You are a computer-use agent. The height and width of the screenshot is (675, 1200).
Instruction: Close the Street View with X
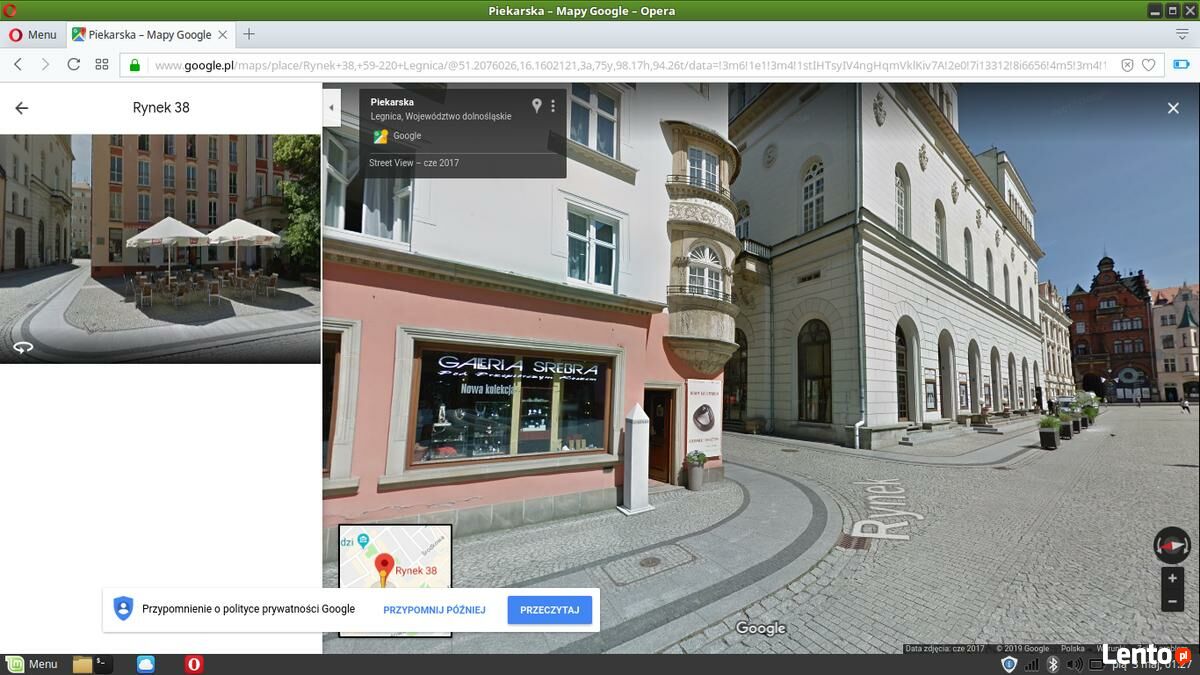1173,108
